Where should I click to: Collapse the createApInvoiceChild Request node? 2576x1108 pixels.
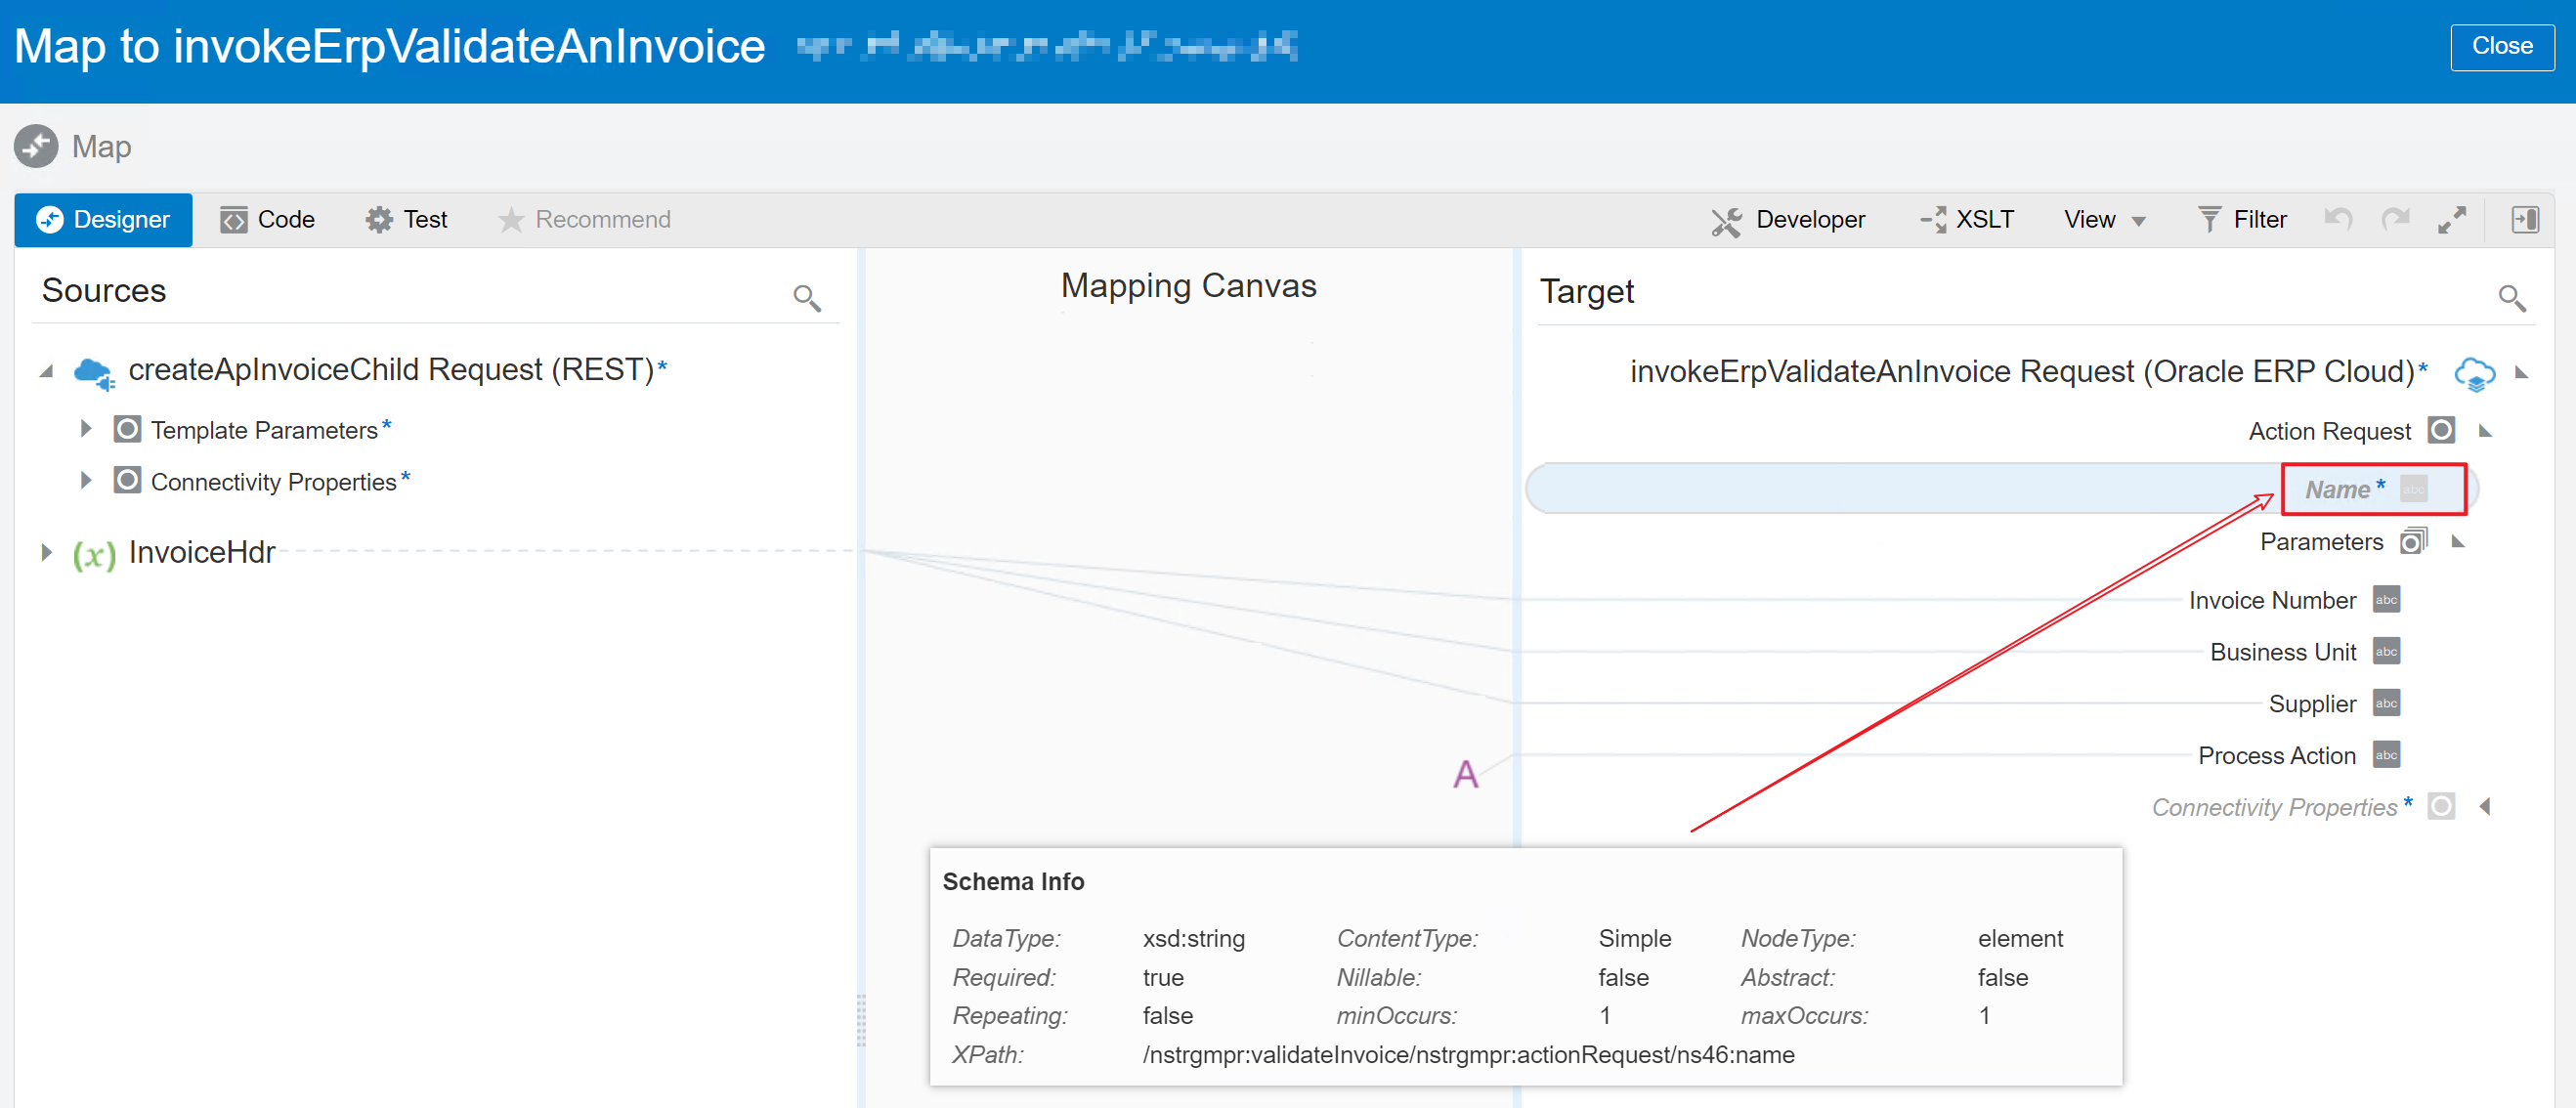coord(46,371)
